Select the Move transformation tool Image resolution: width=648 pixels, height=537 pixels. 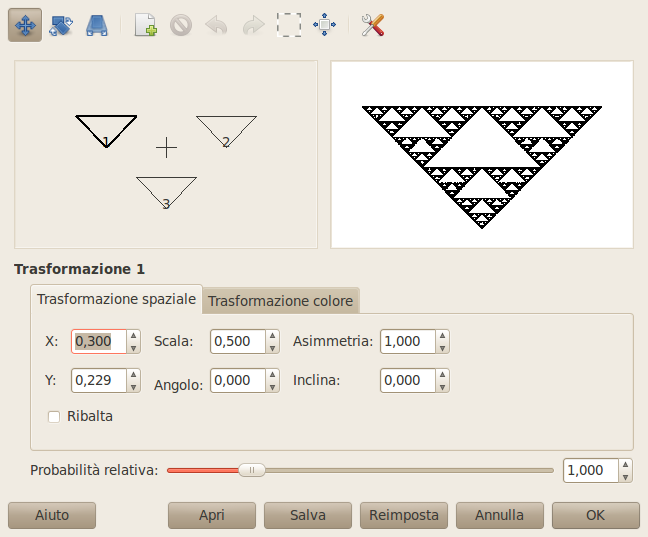(25, 25)
